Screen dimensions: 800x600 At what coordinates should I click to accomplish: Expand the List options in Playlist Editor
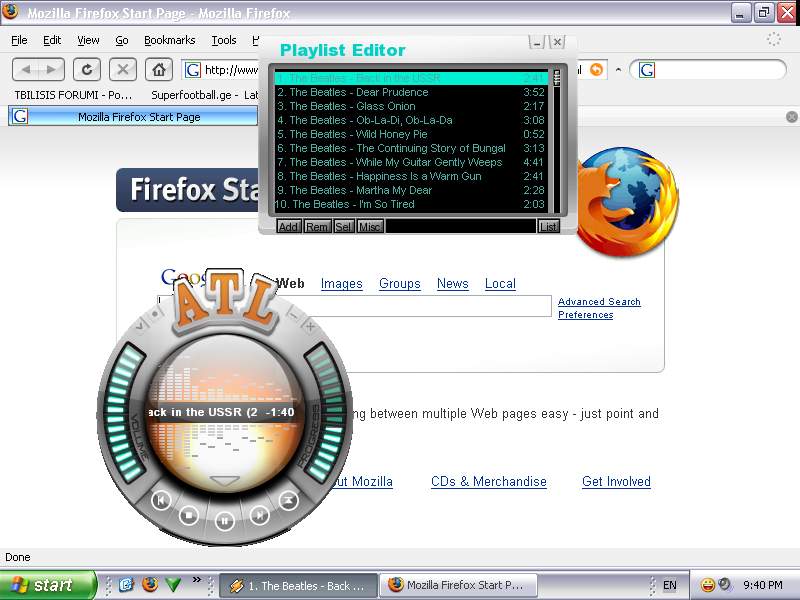coord(548,227)
